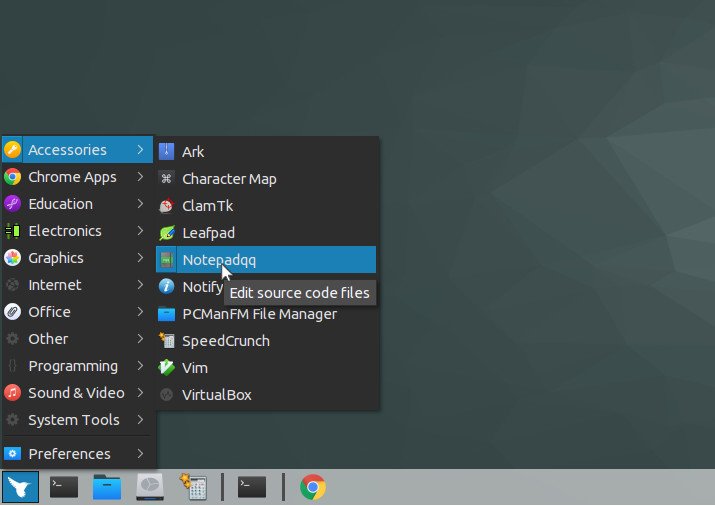Viewport: 715px width, 506px height.
Task: Launch Notepadqq from the Accessories list
Action: 266,260
